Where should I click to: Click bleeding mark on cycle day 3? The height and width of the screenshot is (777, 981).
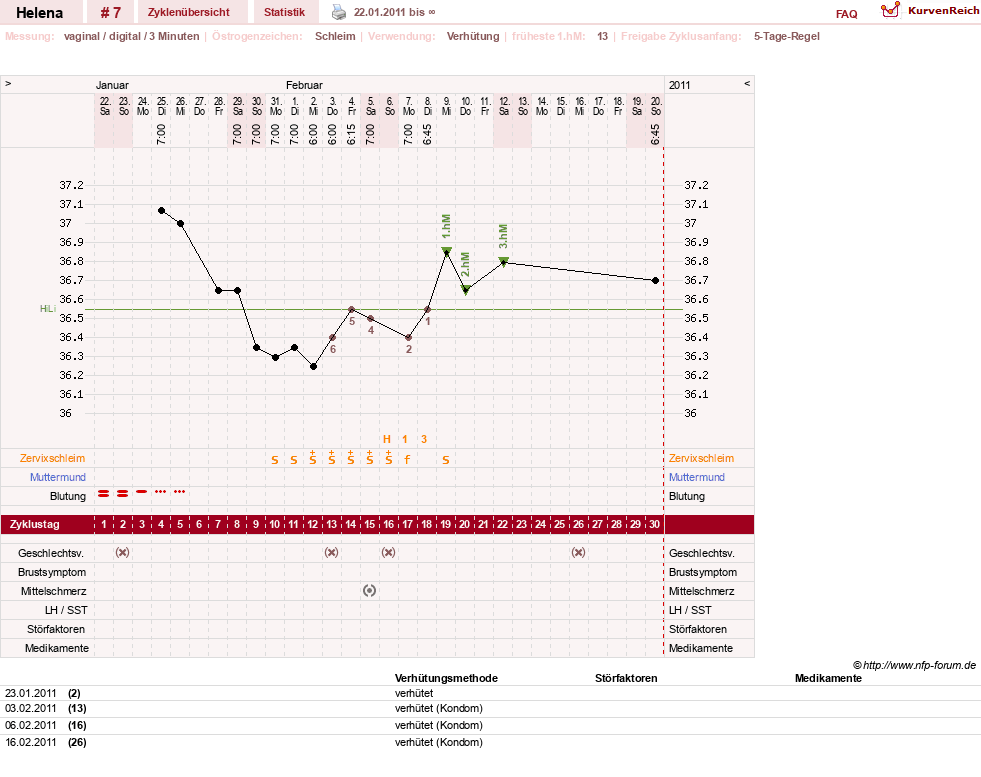[x=142, y=492]
